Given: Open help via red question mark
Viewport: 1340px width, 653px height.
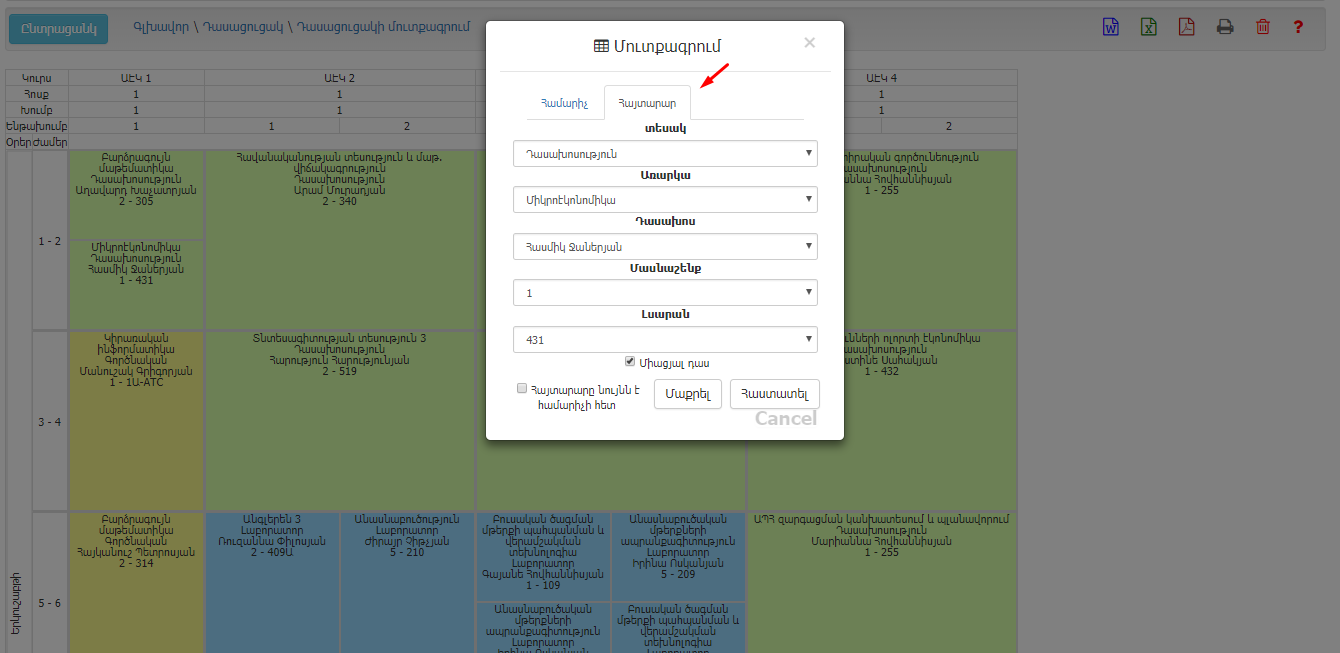Looking at the screenshot, I should pyautogui.click(x=1298, y=27).
